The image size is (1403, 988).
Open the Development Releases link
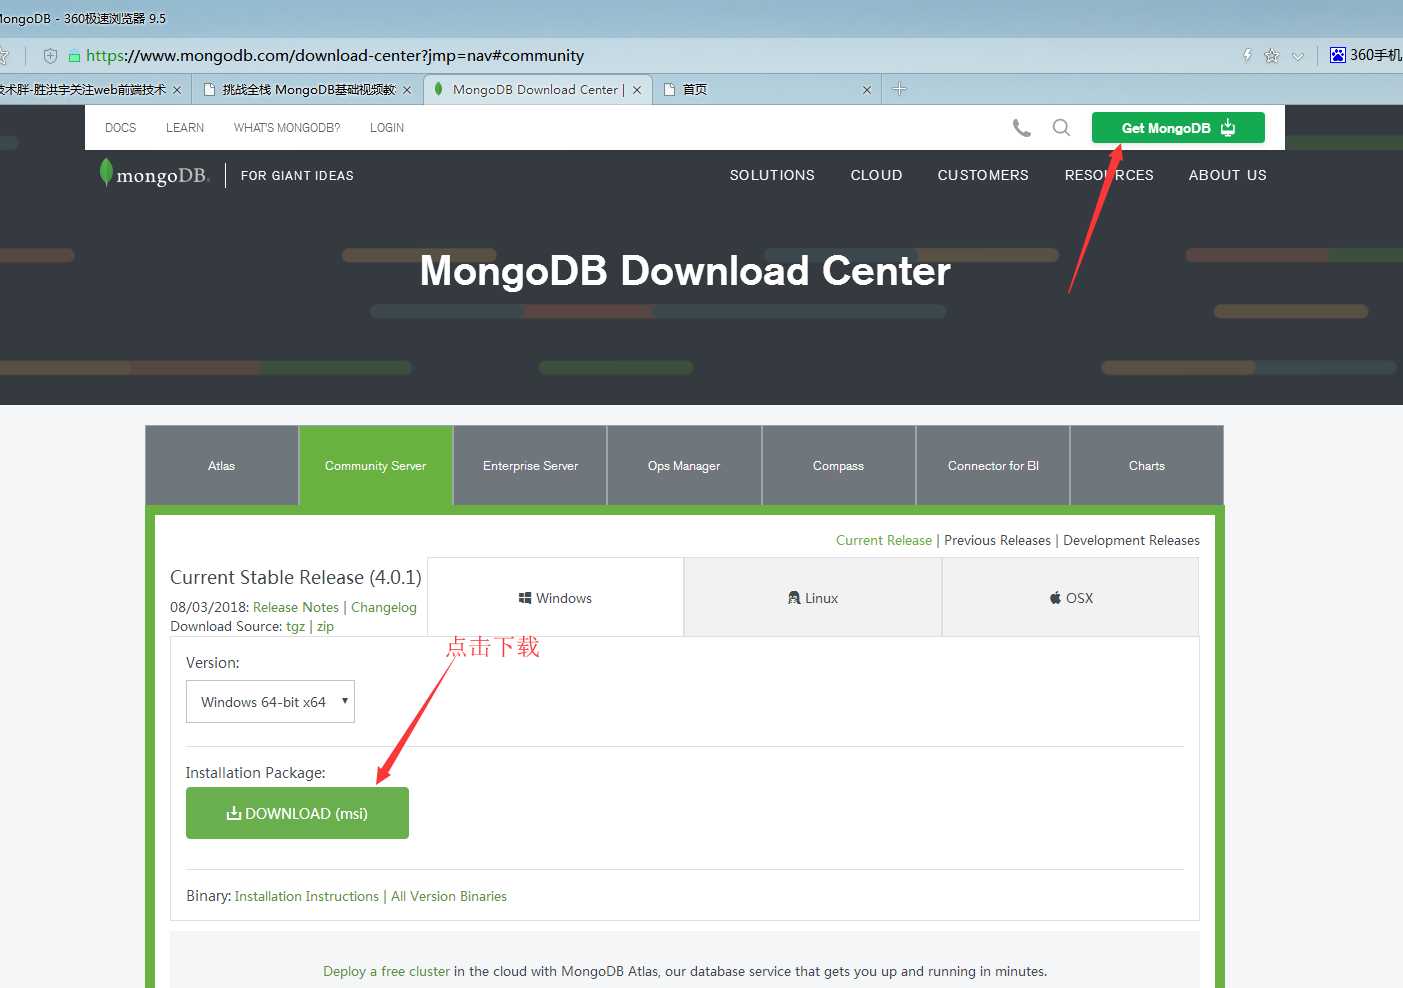tap(1131, 540)
